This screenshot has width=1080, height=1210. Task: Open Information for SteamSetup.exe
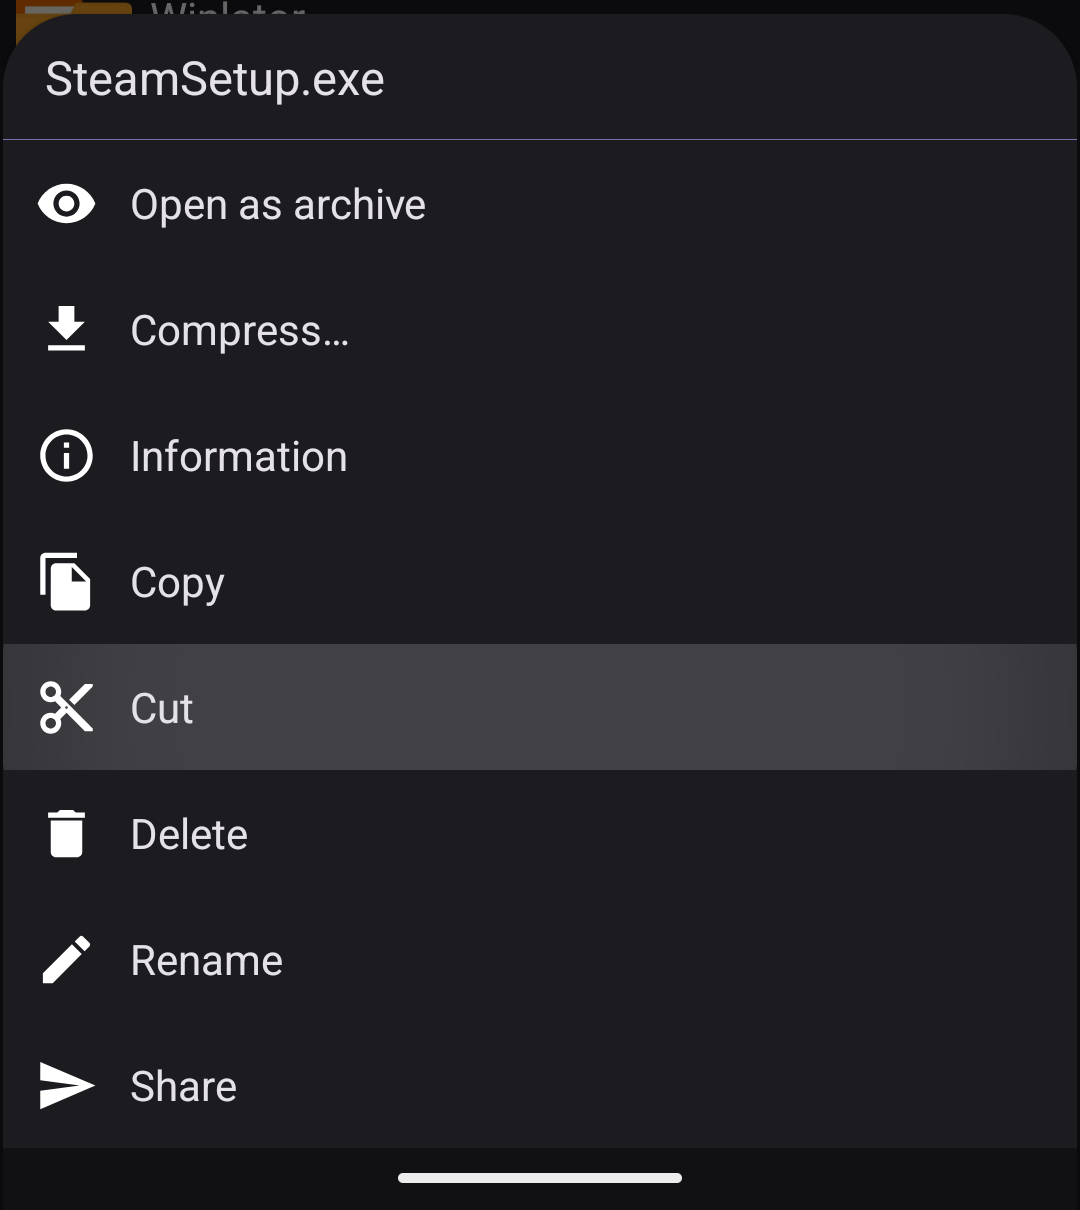[x=239, y=457]
